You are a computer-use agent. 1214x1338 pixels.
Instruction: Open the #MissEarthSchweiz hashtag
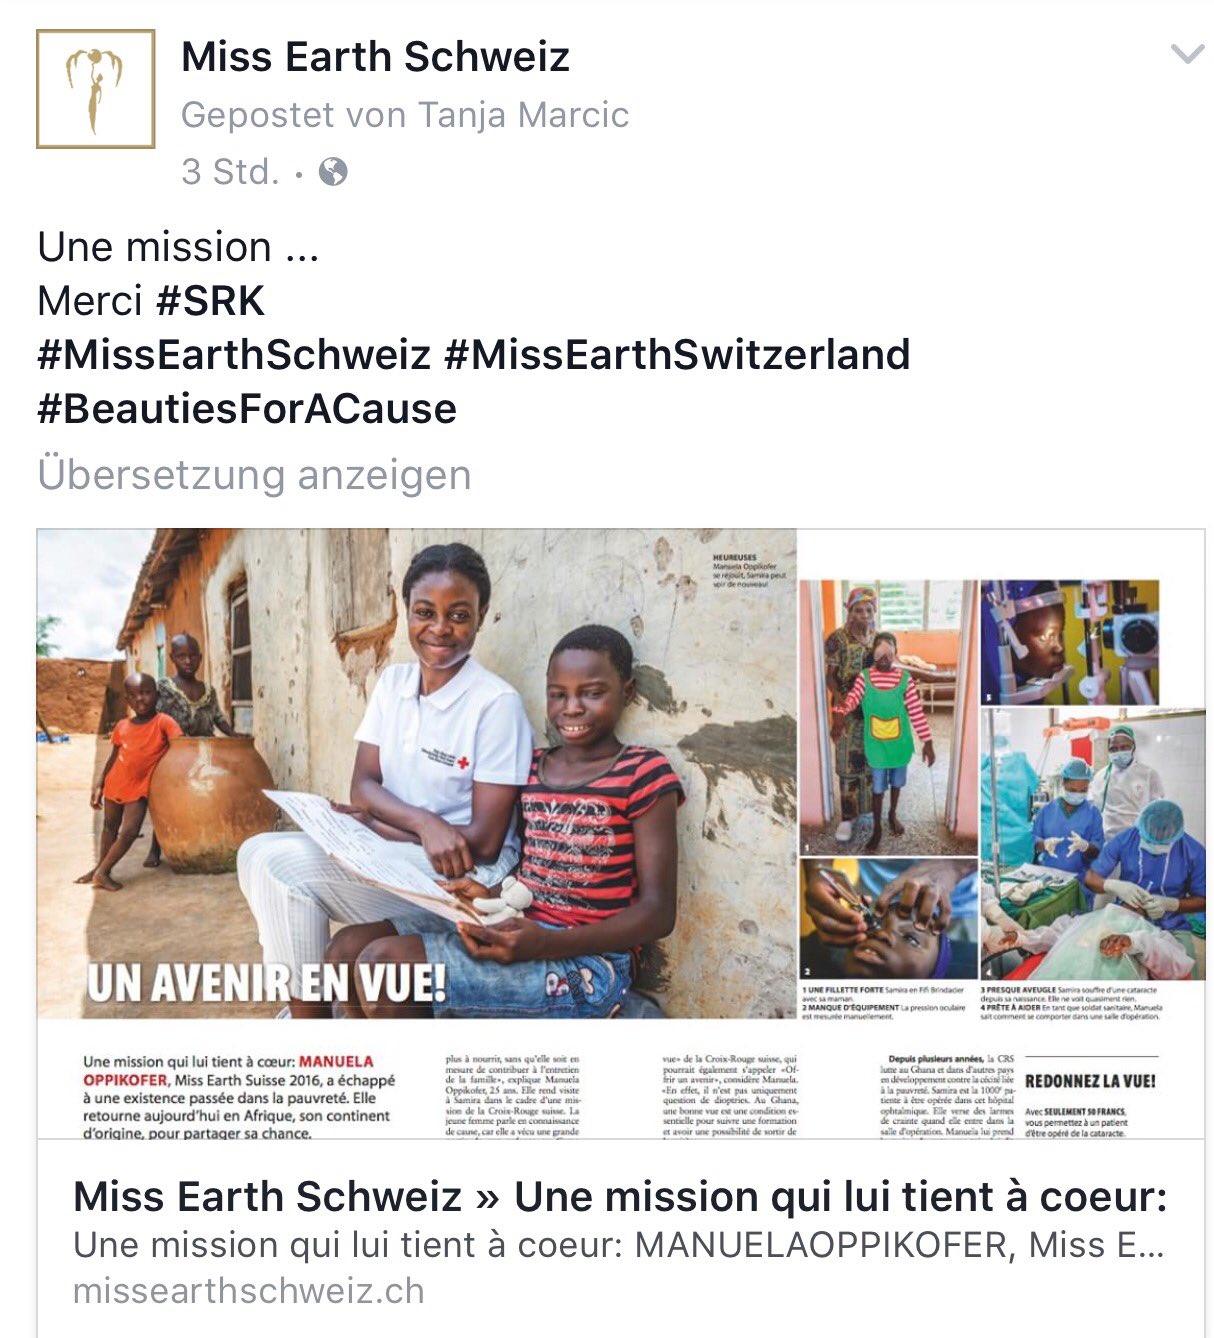tap(234, 355)
